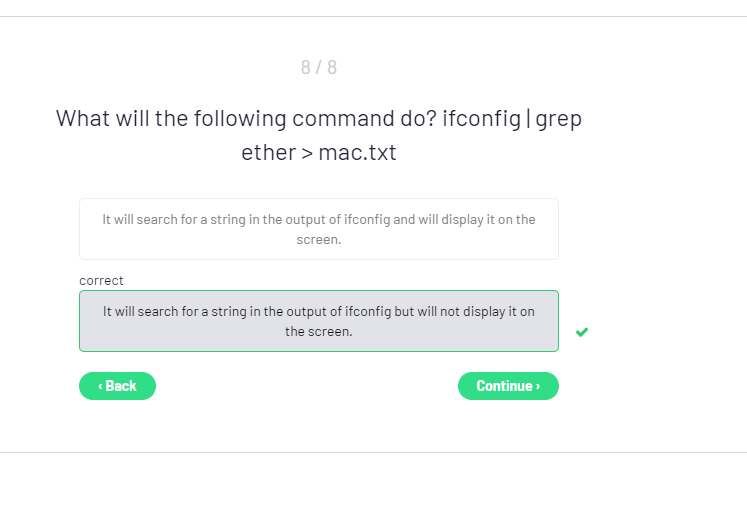Click the green checkmark beside the correct answer
Viewport: 747px width, 506px height.
pos(582,332)
